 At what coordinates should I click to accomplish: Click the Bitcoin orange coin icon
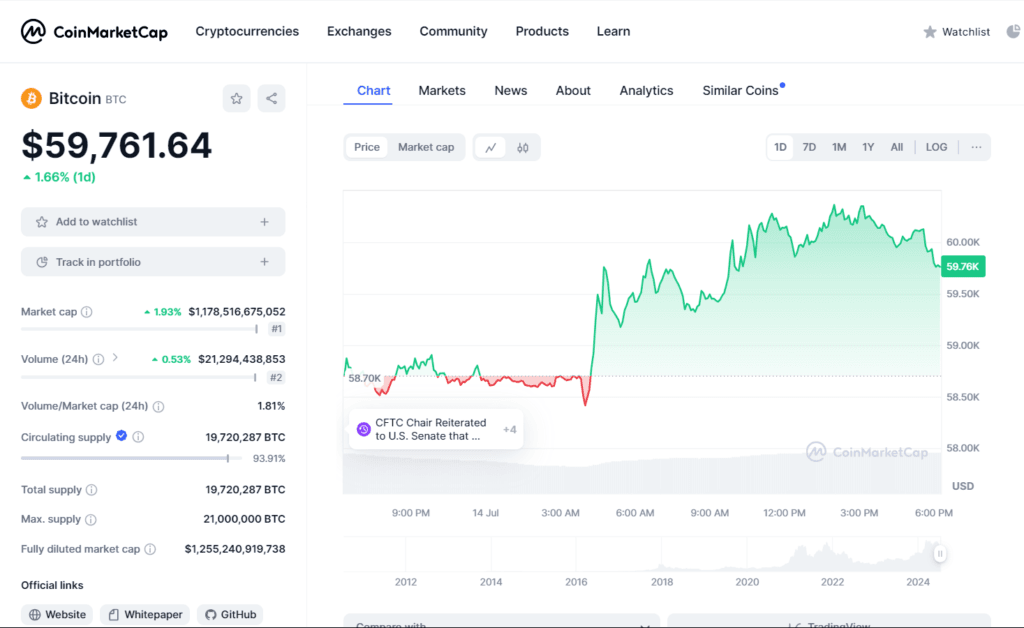pos(31,99)
